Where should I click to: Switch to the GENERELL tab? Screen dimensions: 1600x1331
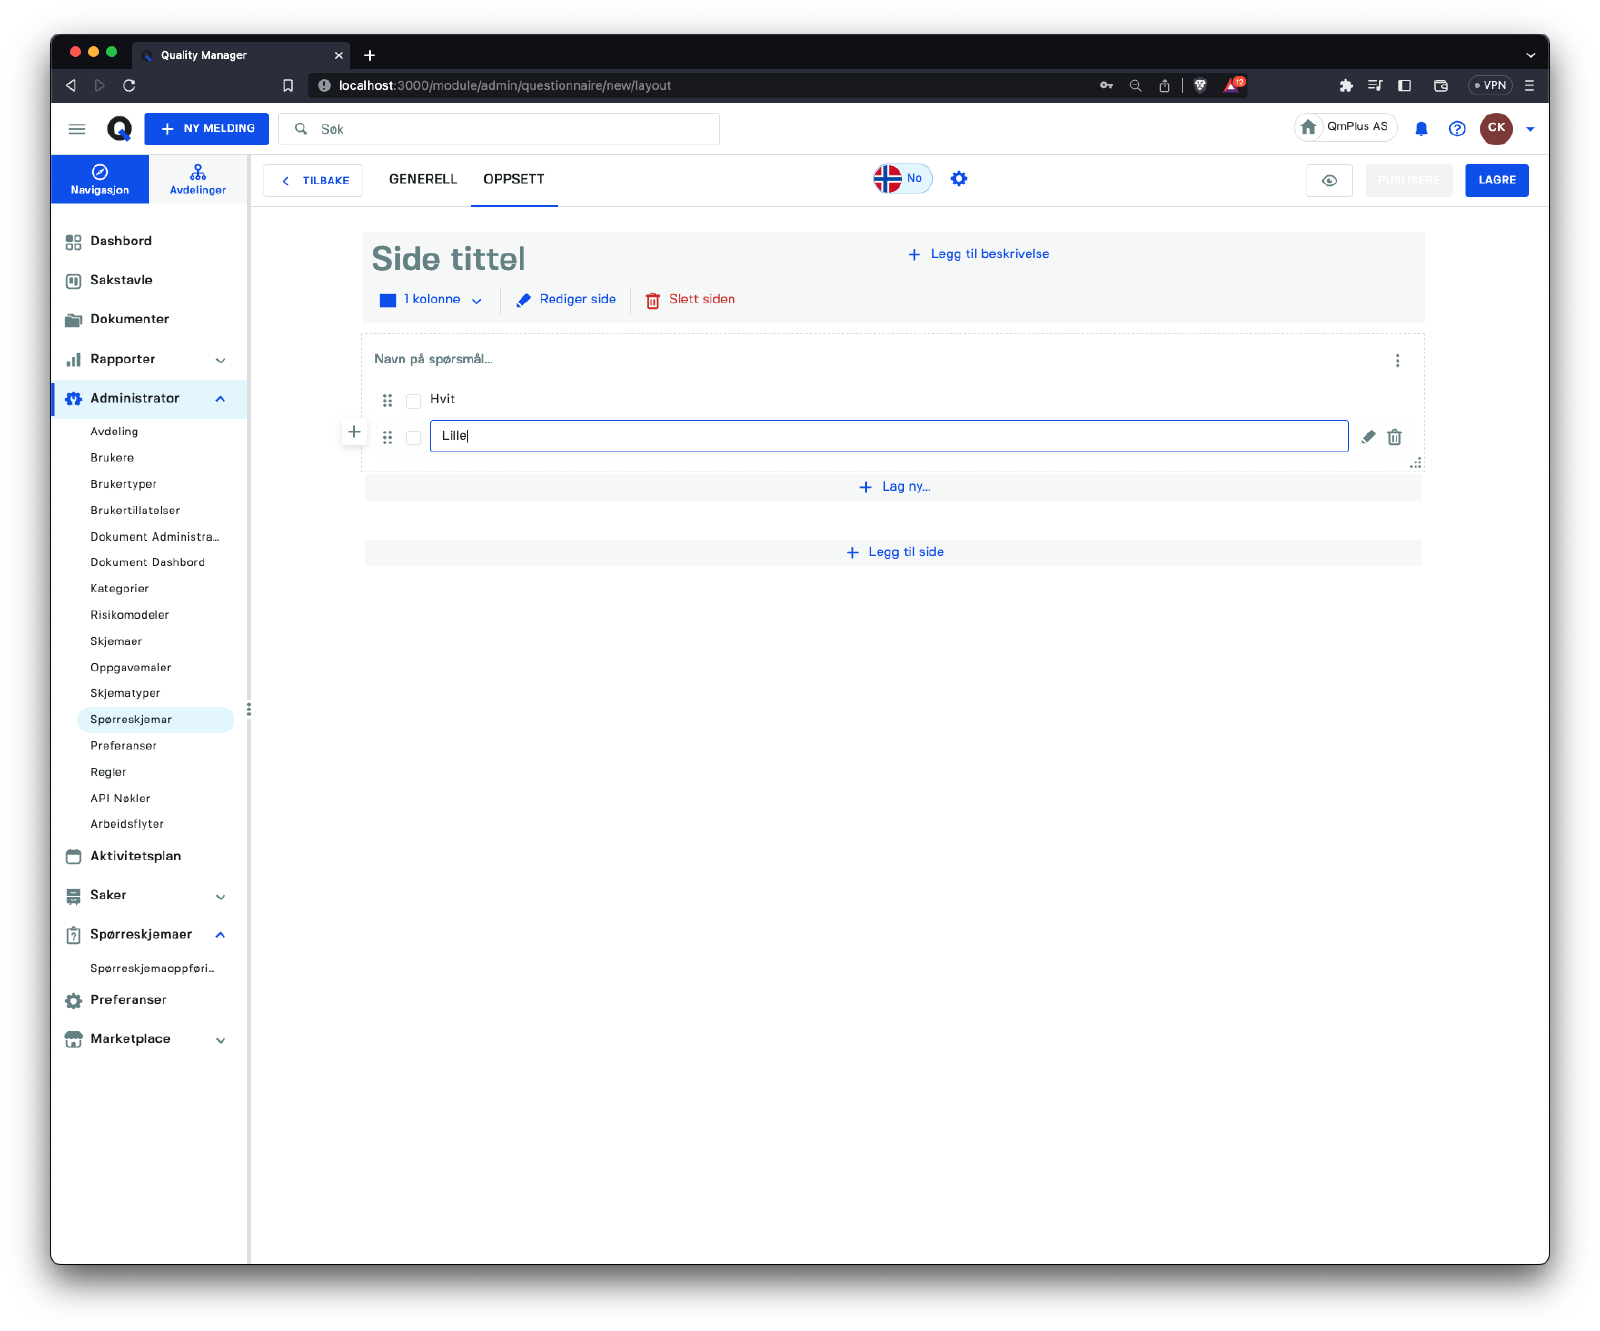[x=423, y=179]
